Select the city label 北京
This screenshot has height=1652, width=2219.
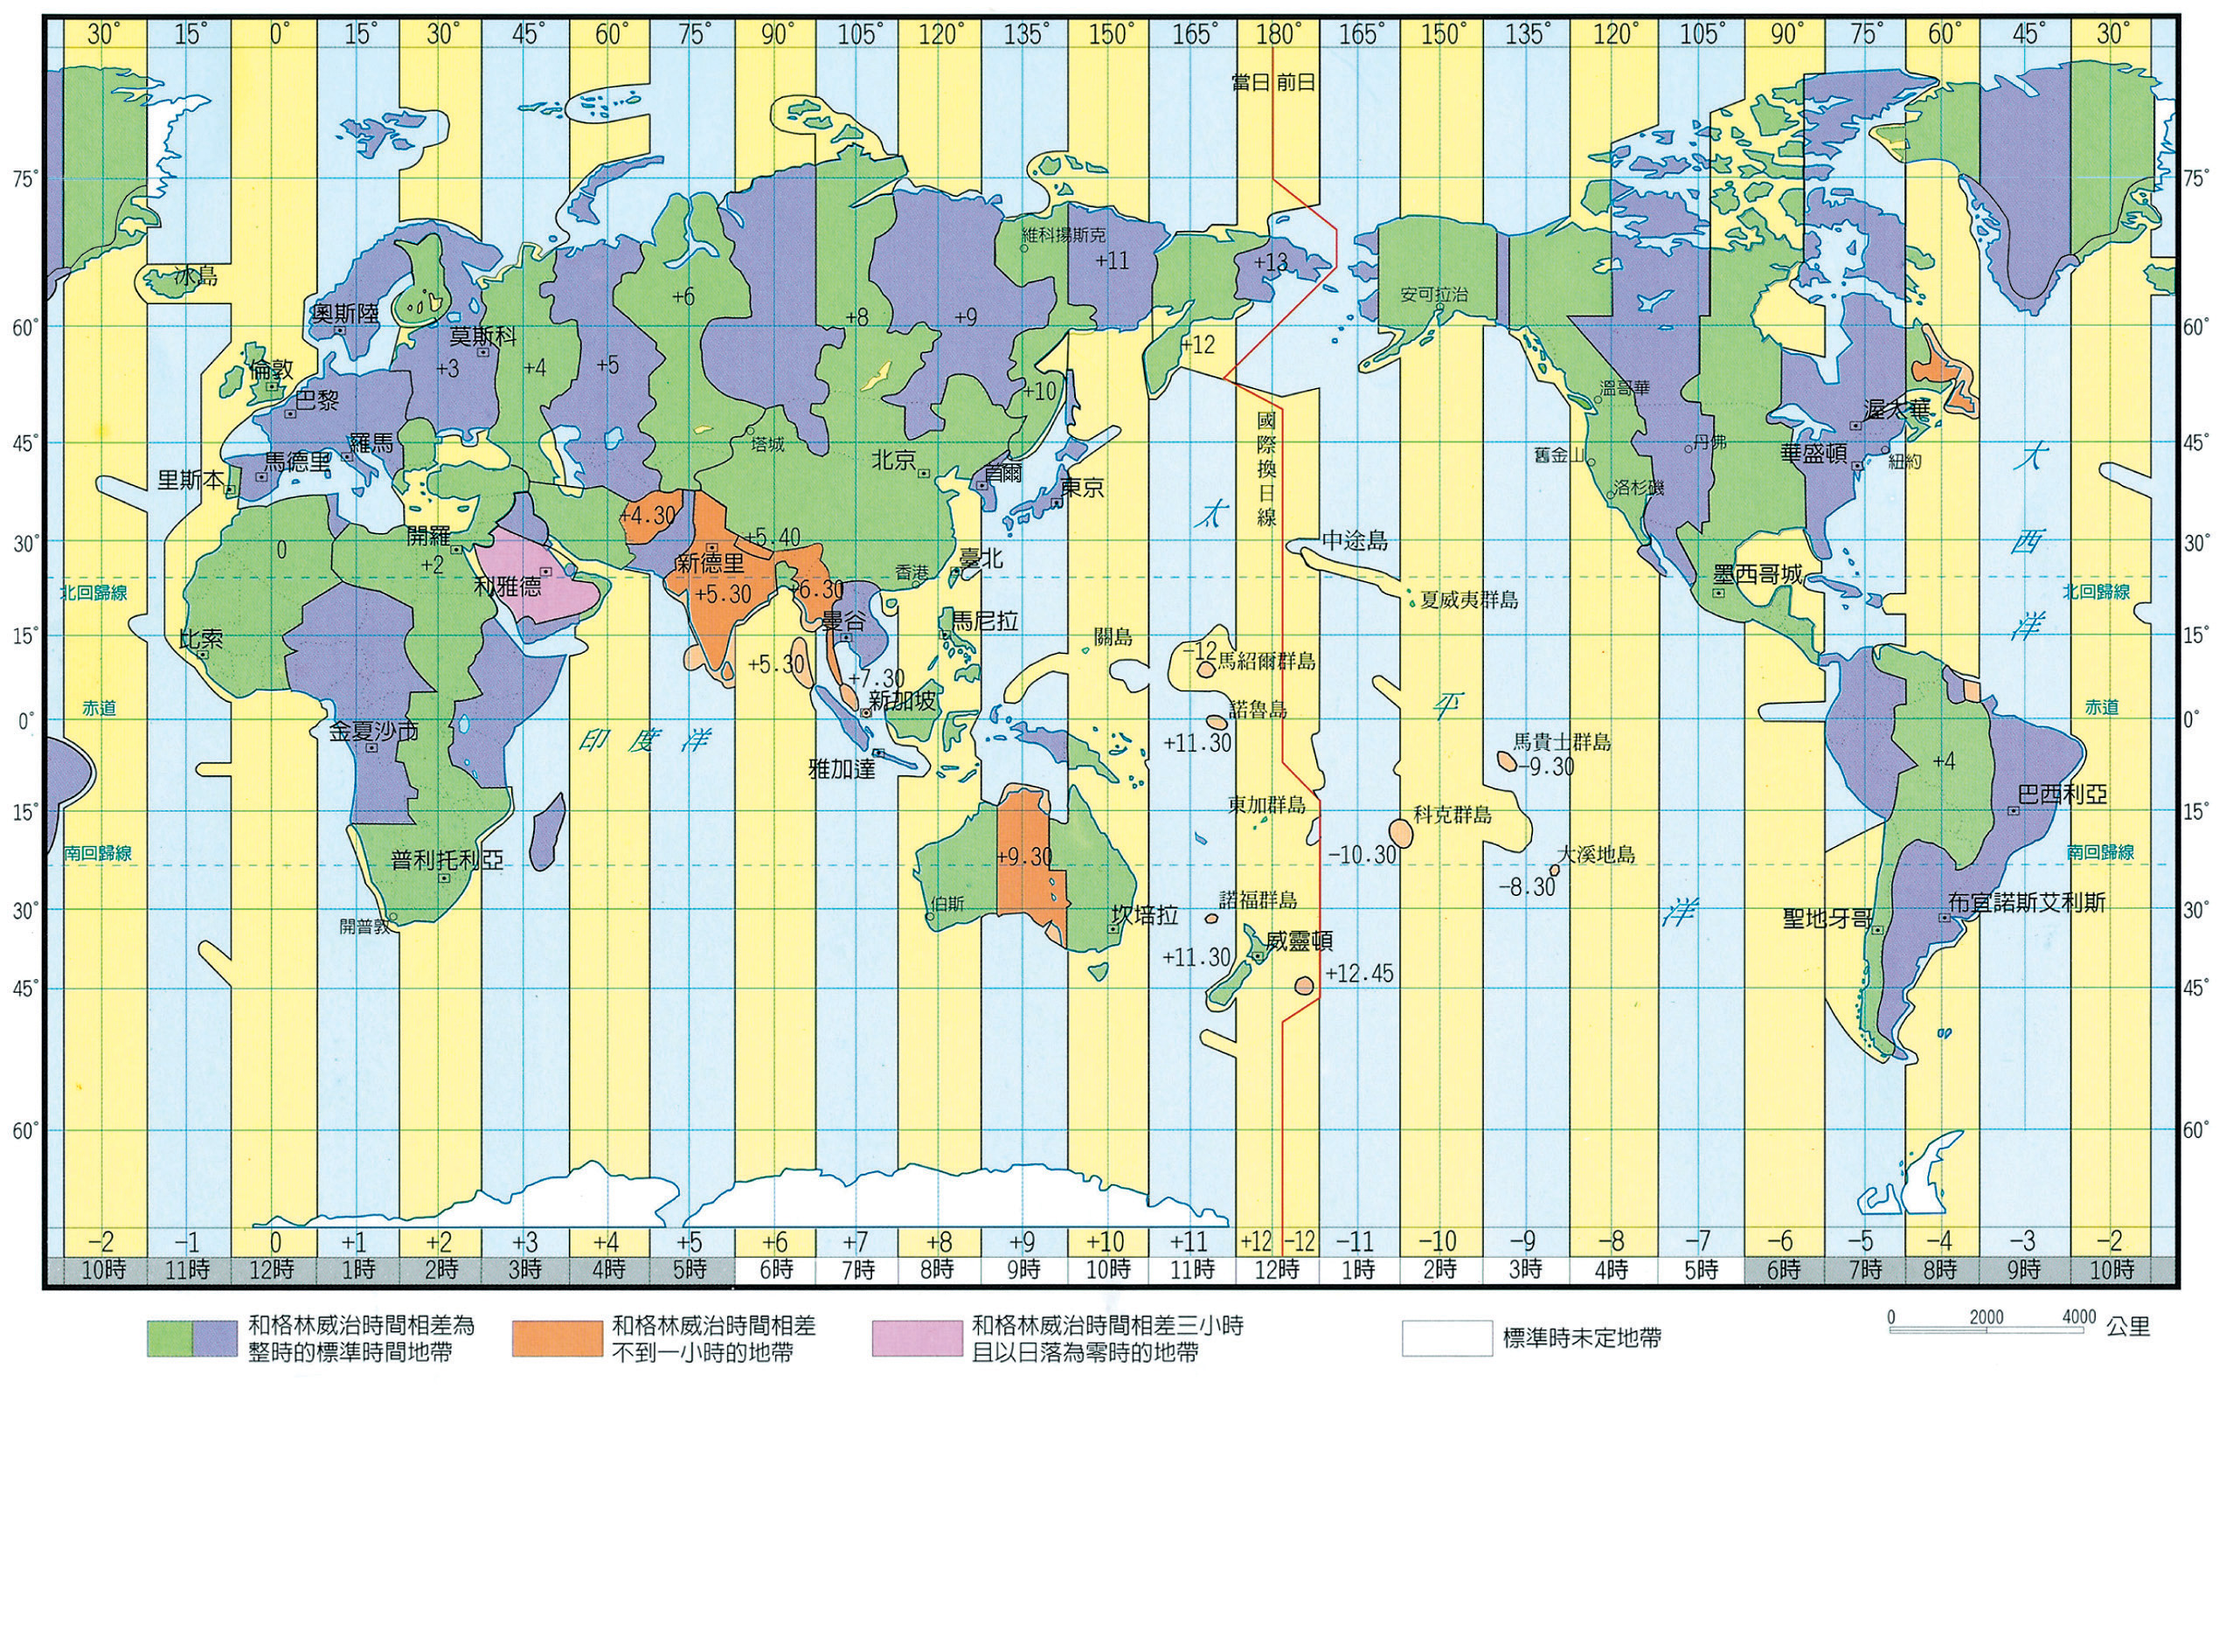(894, 460)
